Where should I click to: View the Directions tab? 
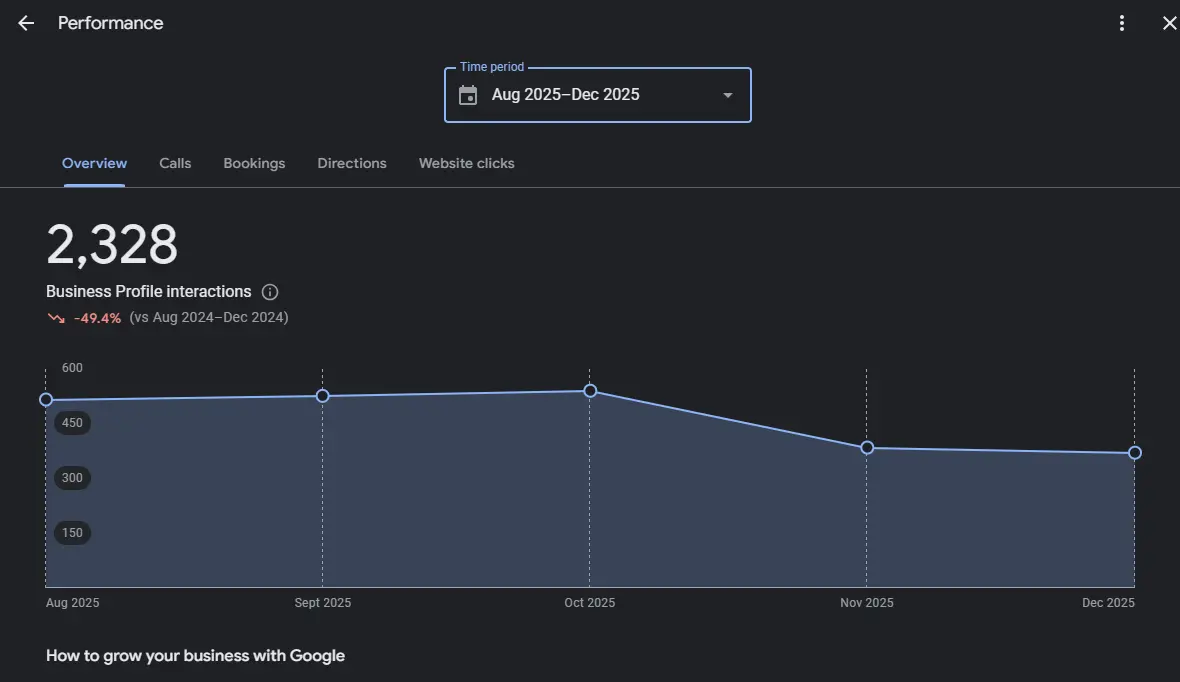[x=352, y=163]
